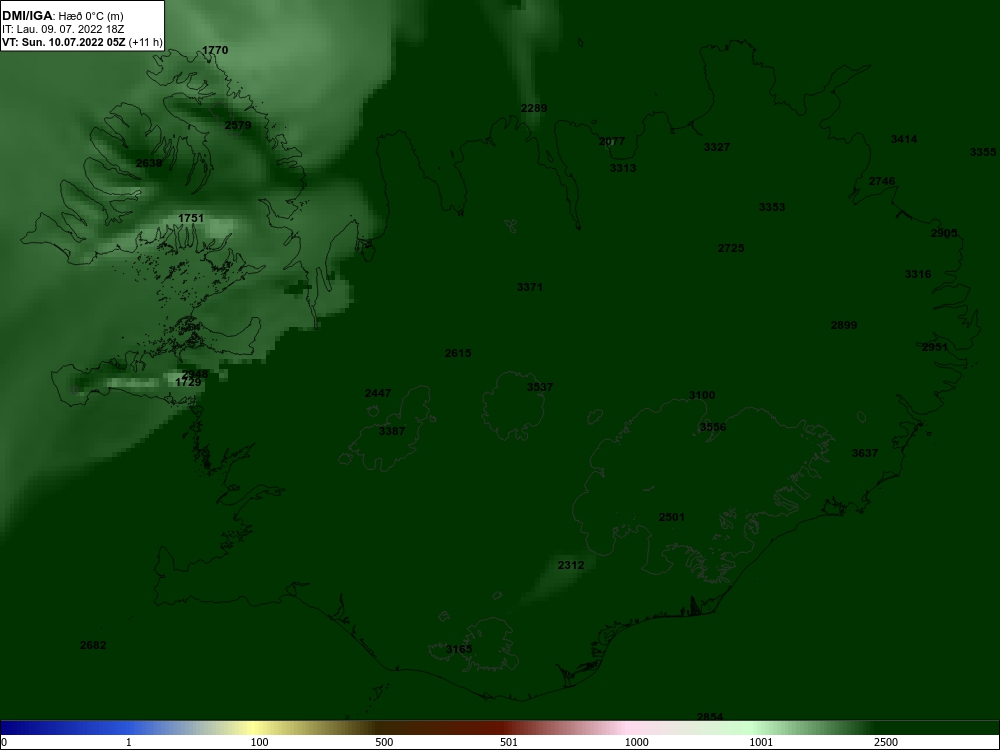Click the map value 1751
1000x750 pixels.
[191, 218]
